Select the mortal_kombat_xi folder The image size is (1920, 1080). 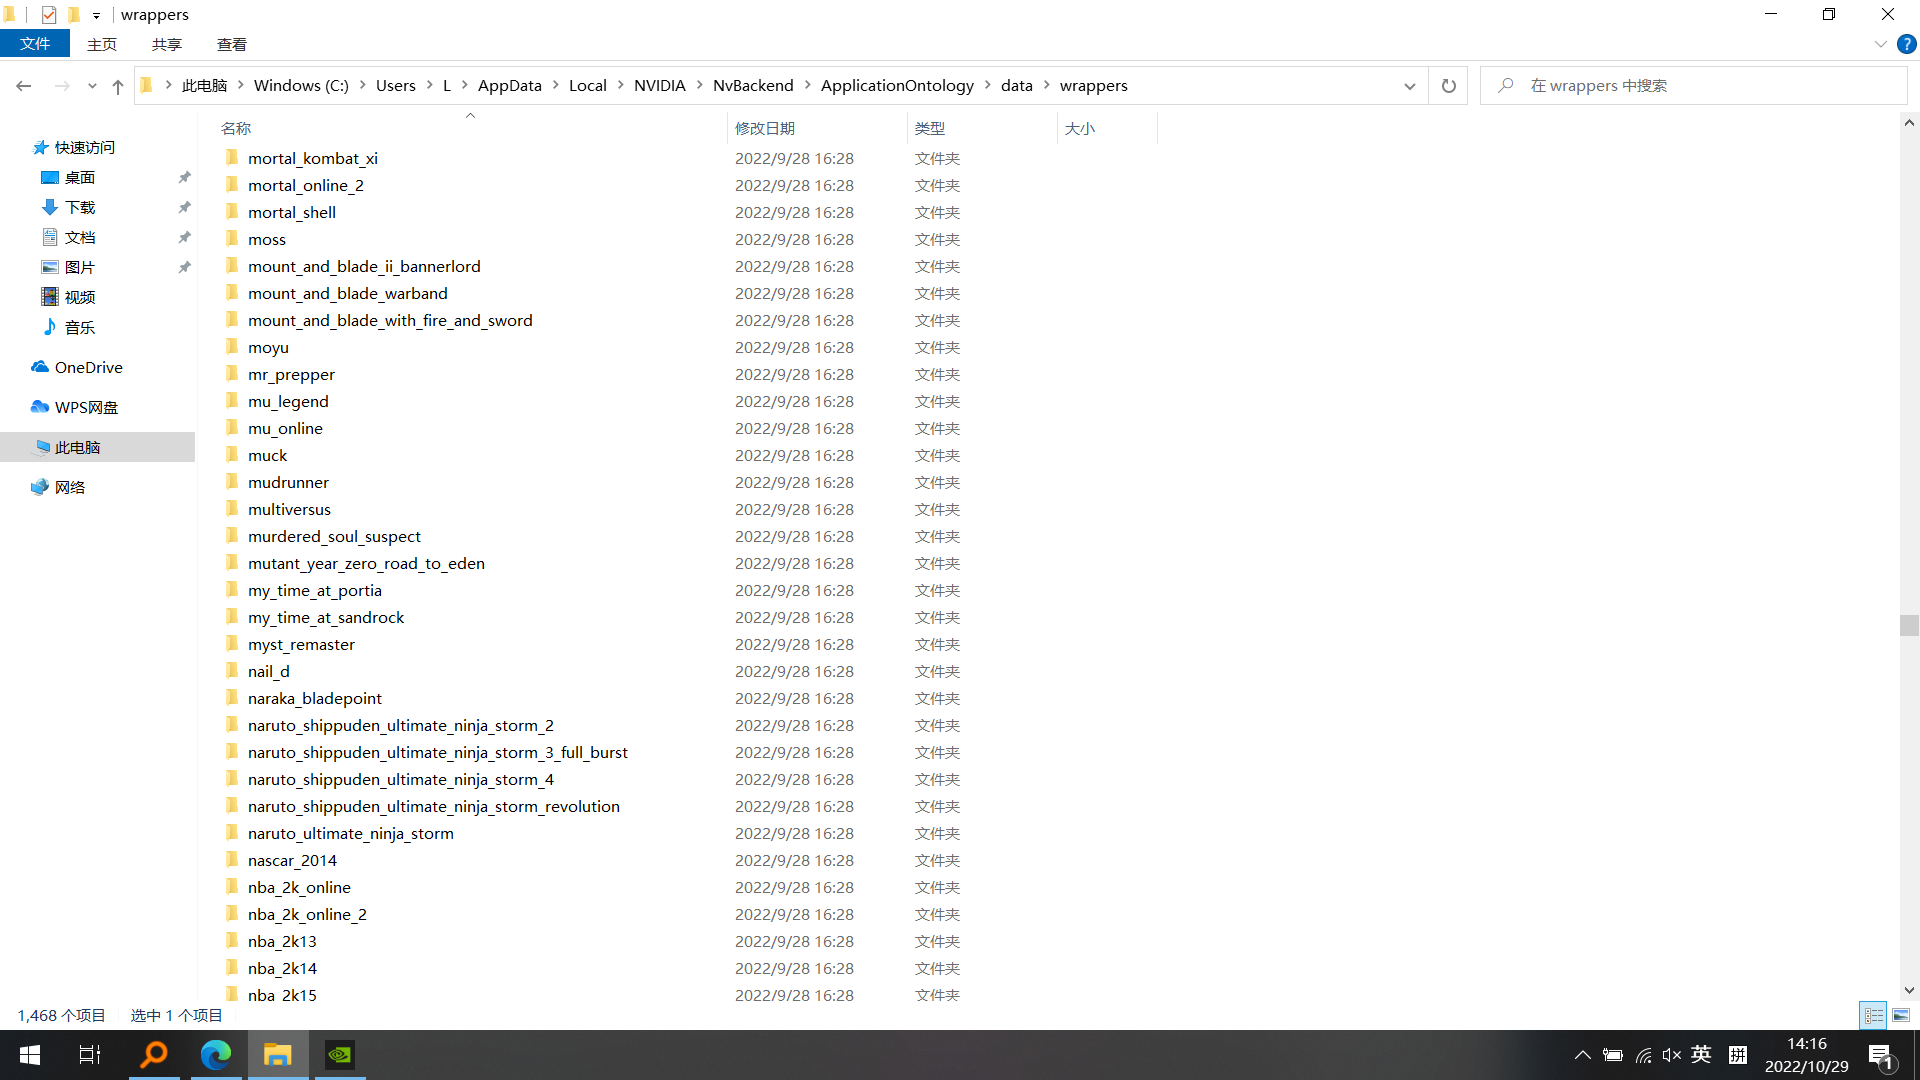click(x=313, y=158)
